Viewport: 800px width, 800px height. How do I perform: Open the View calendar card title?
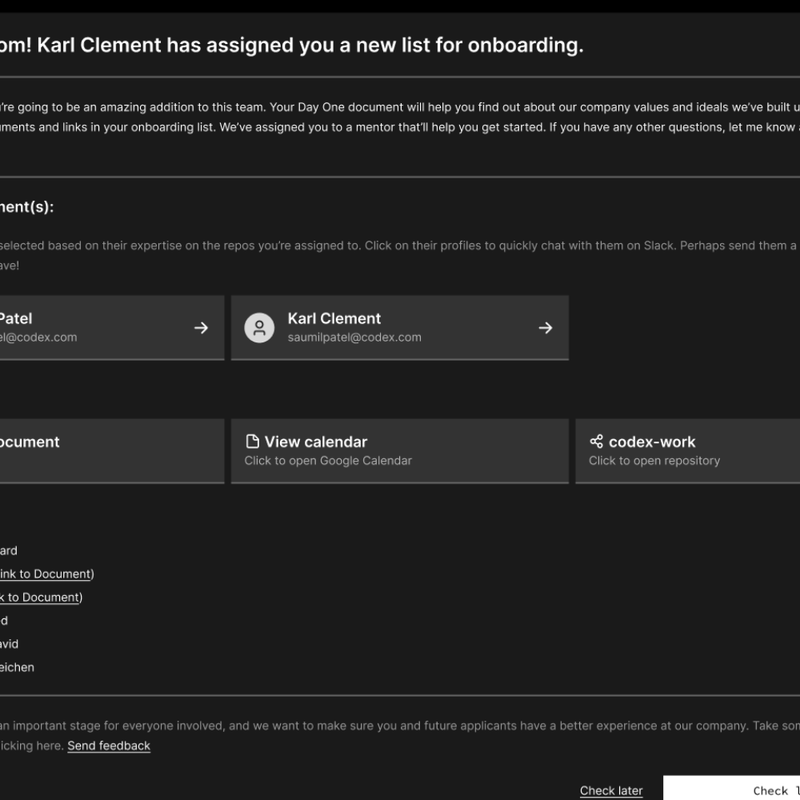[x=315, y=442]
